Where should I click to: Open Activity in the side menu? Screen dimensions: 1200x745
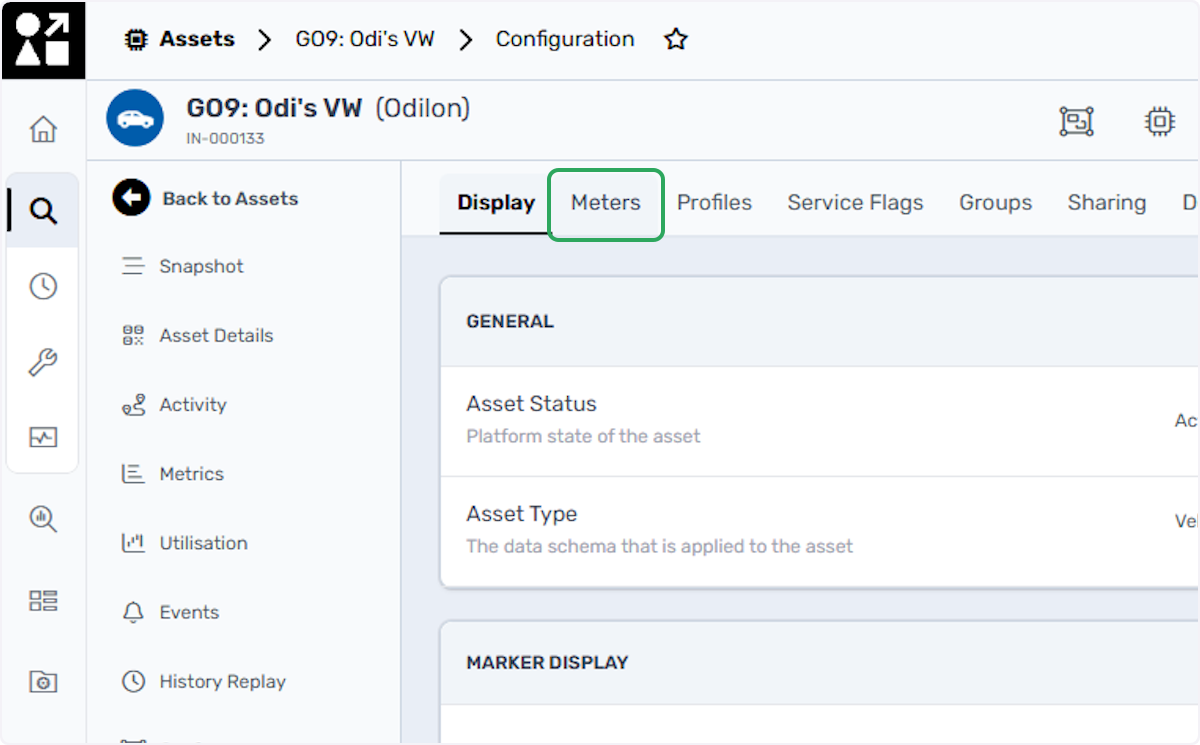[193, 405]
